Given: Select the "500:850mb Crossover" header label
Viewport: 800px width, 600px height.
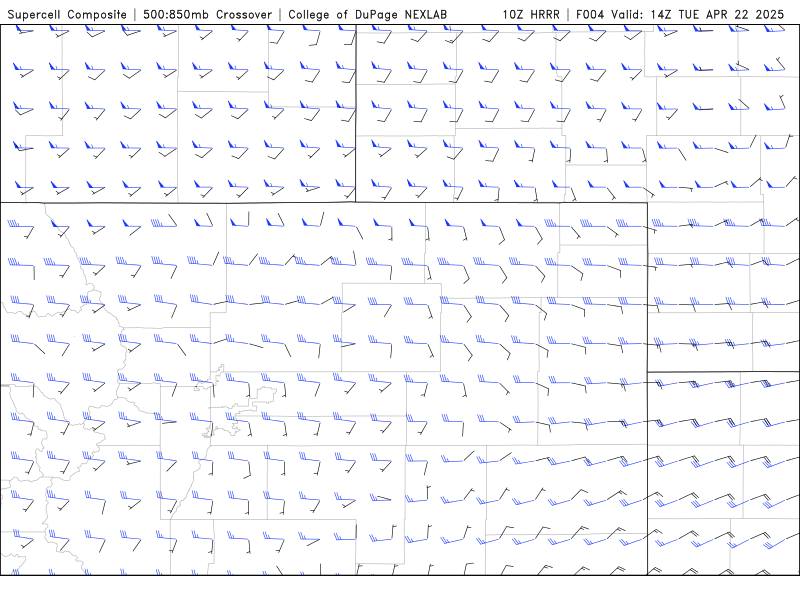Looking at the screenshot, I should pyautogui.click(x=208, y=15).
